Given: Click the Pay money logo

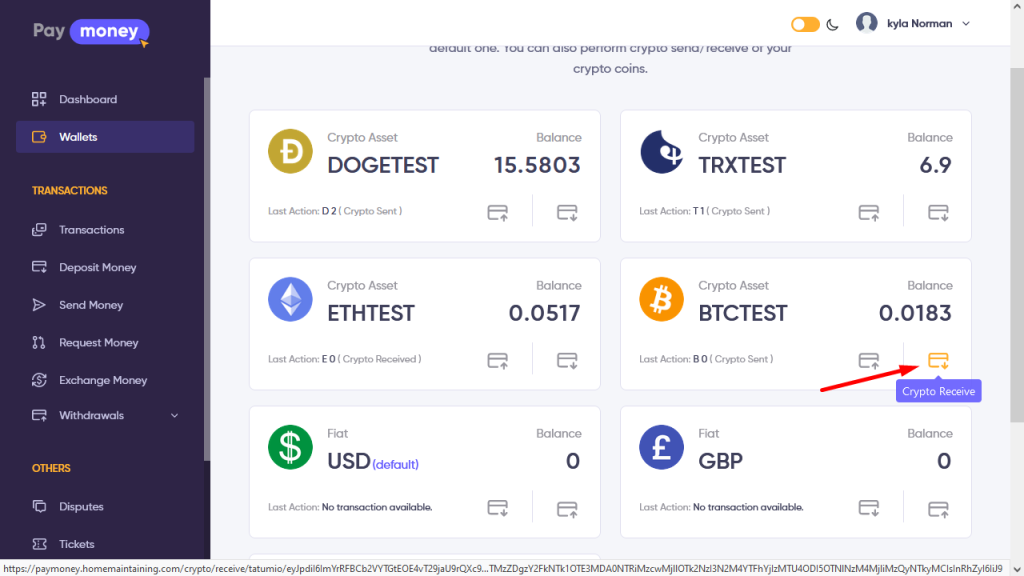Looking at the screenshot, I should 90,32.
